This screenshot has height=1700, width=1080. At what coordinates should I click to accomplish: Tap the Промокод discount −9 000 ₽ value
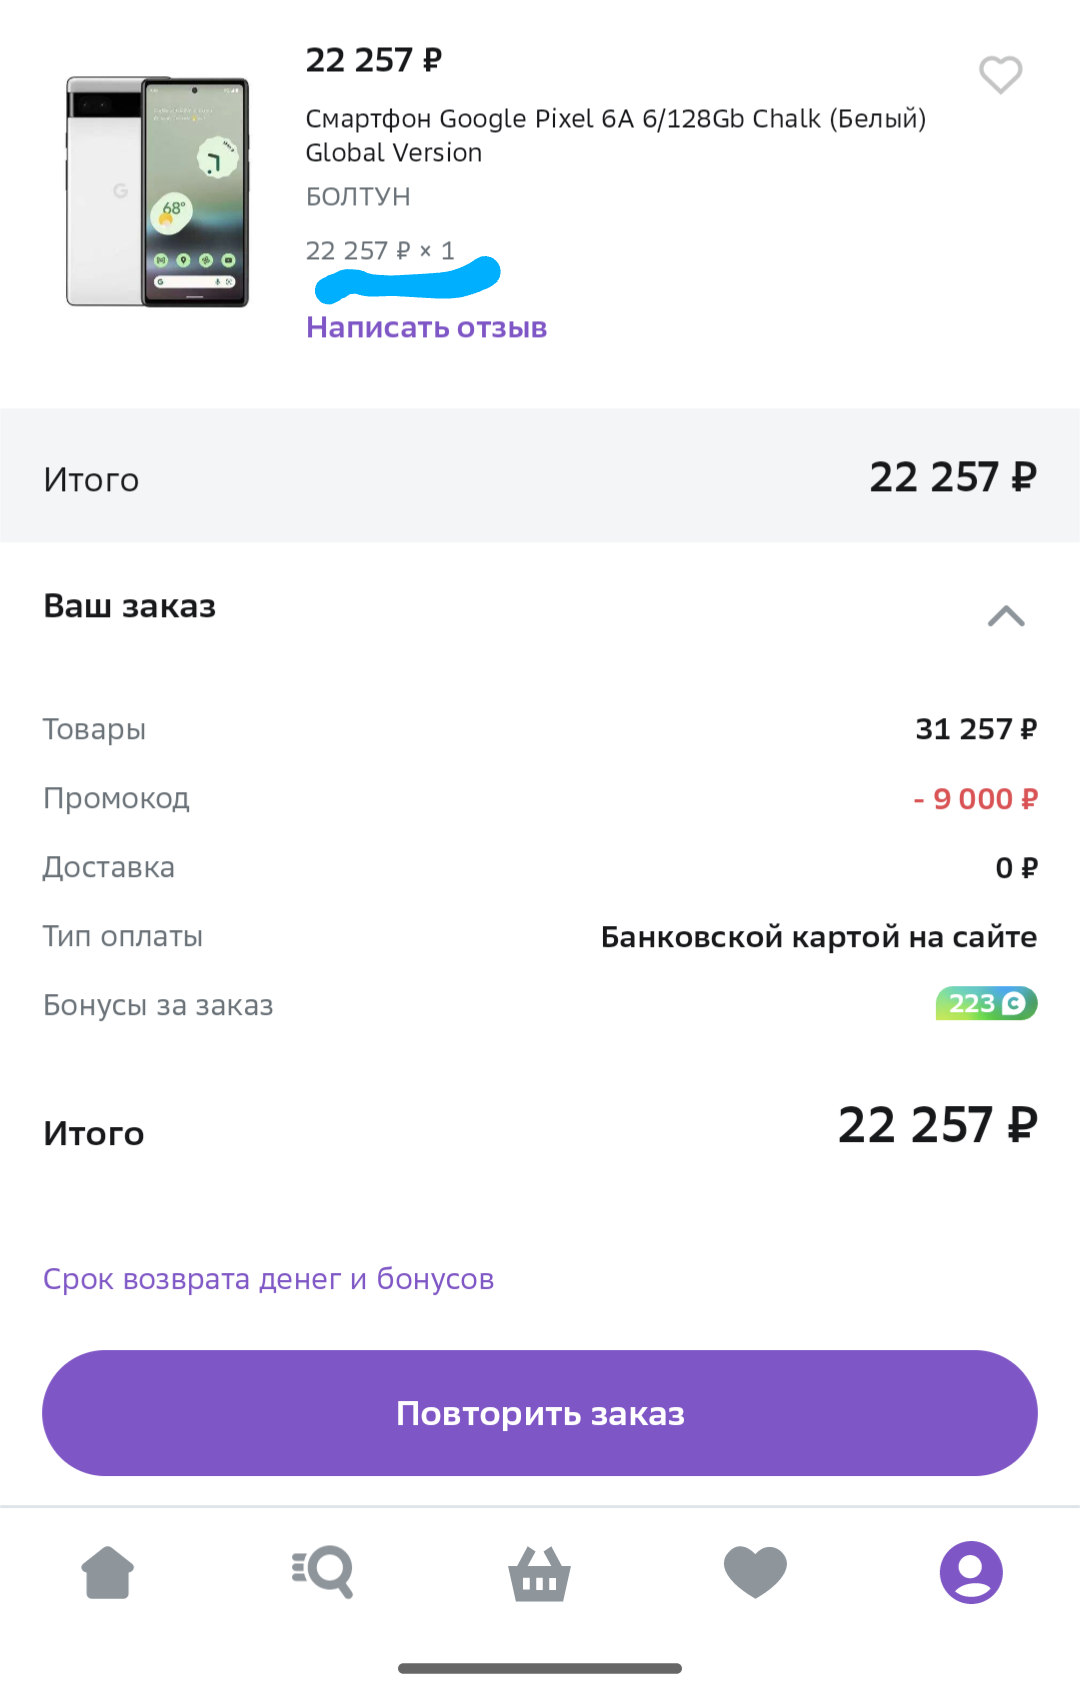pos(976,799)
